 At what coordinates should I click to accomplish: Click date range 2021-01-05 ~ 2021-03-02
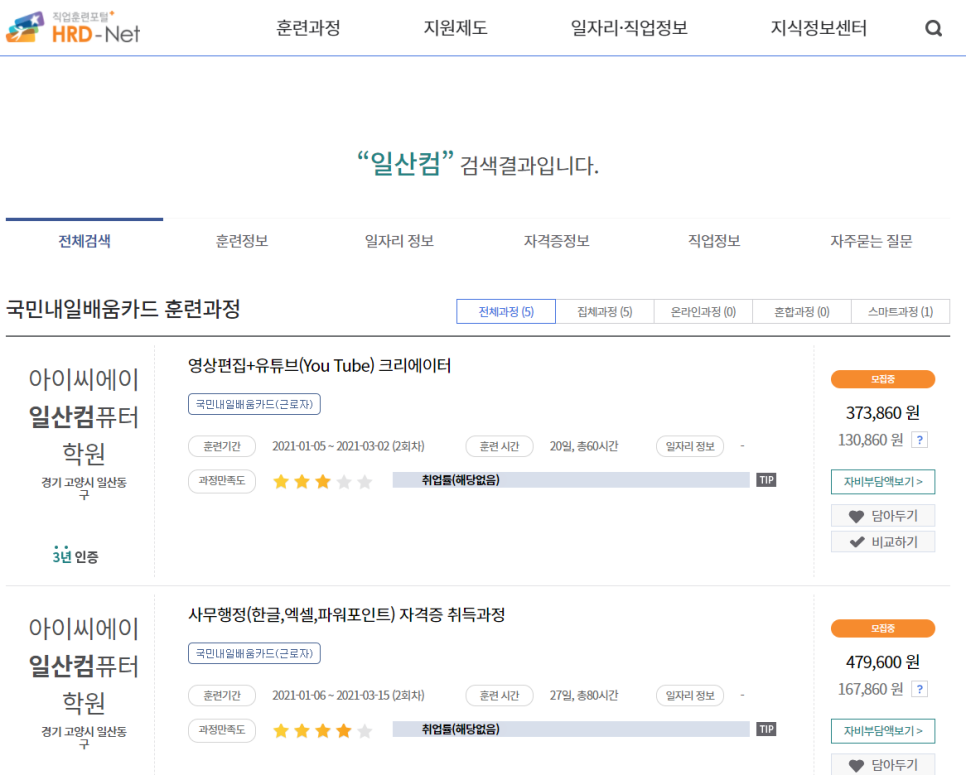click(x=348, y=447)
